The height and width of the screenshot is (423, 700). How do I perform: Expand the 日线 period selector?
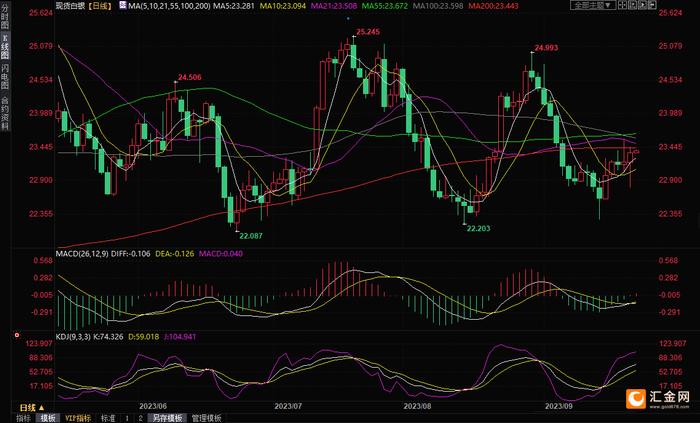point(32,407)
